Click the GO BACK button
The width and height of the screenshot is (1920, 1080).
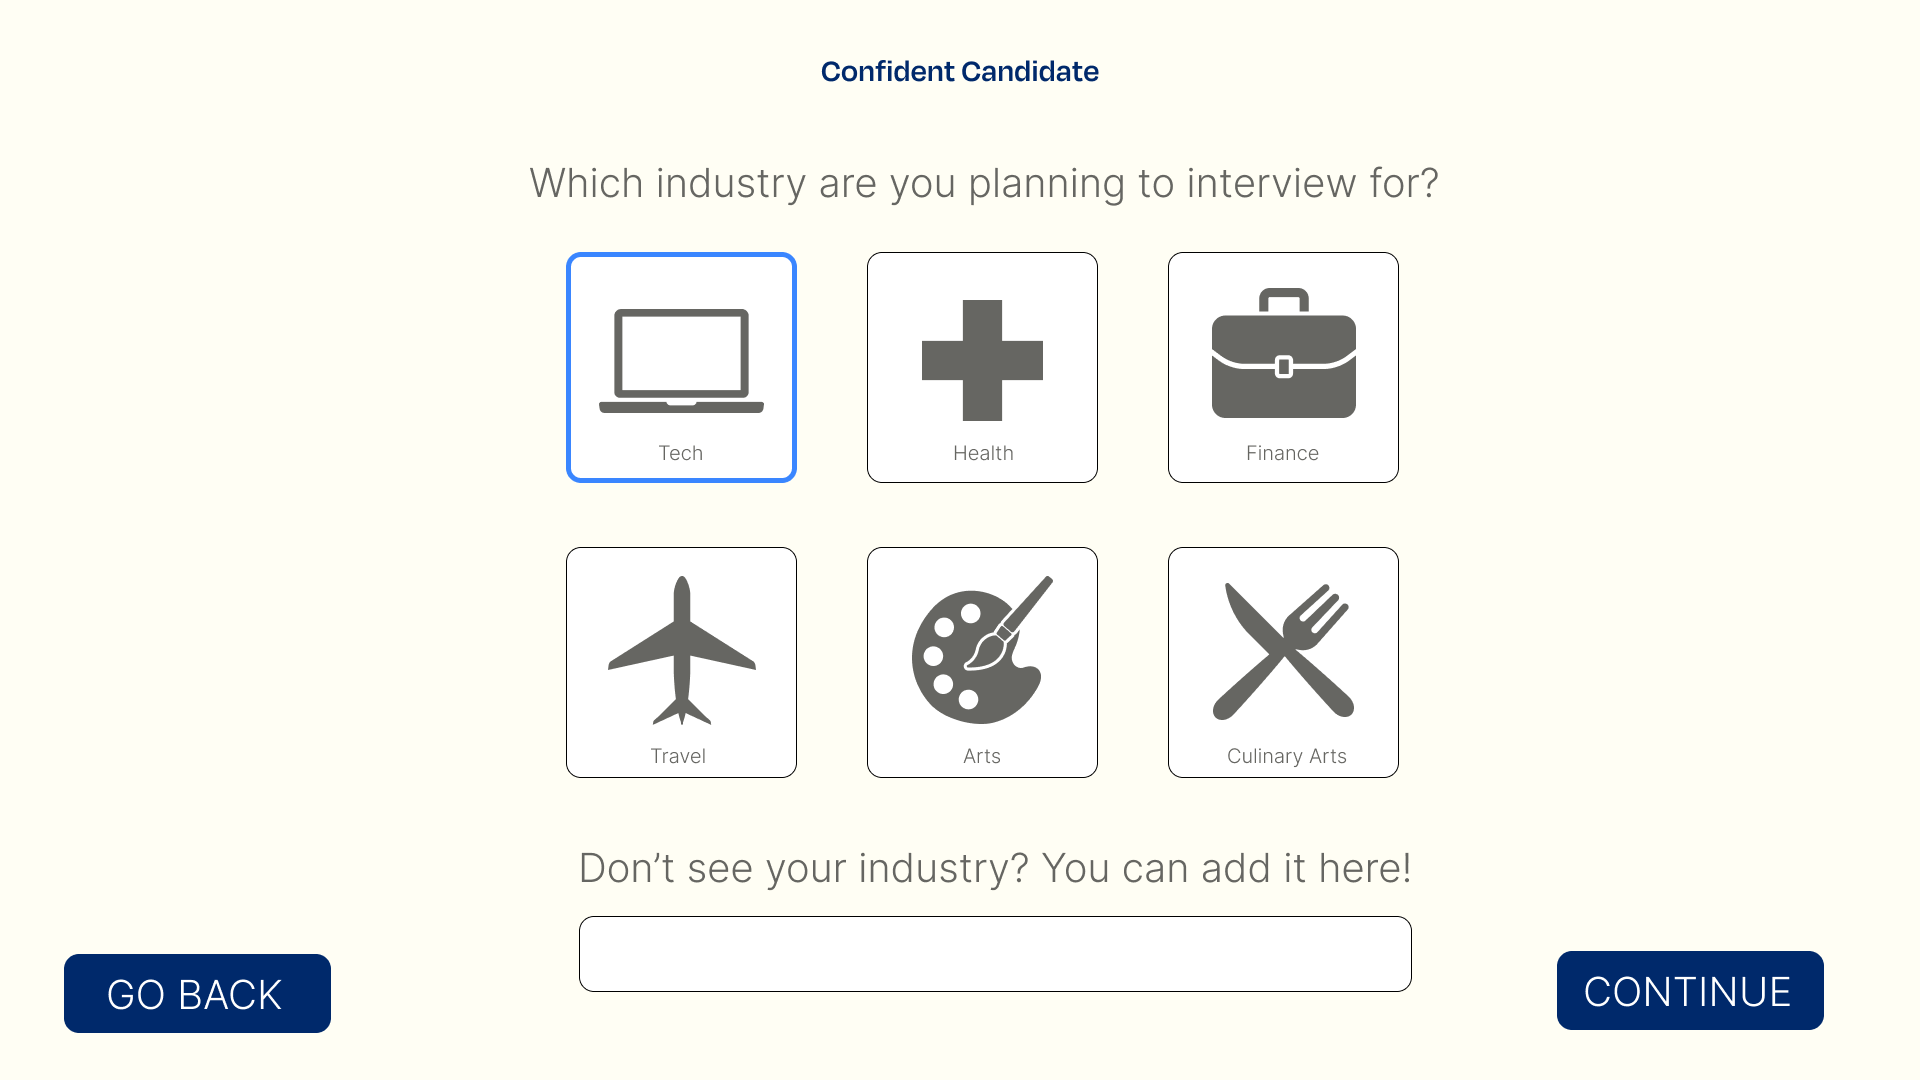[197, 993]
